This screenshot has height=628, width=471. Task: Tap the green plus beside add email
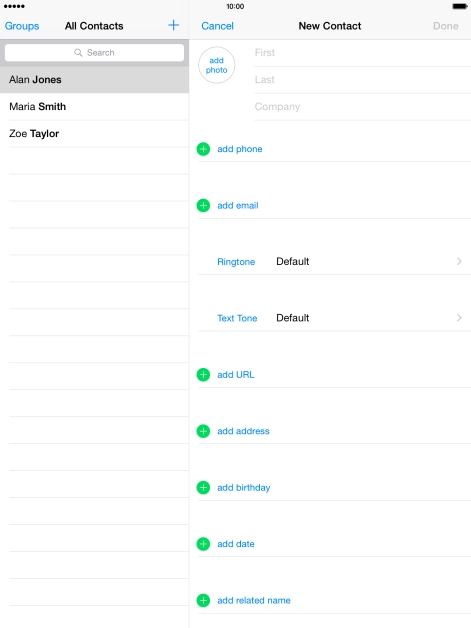[203, 205]
